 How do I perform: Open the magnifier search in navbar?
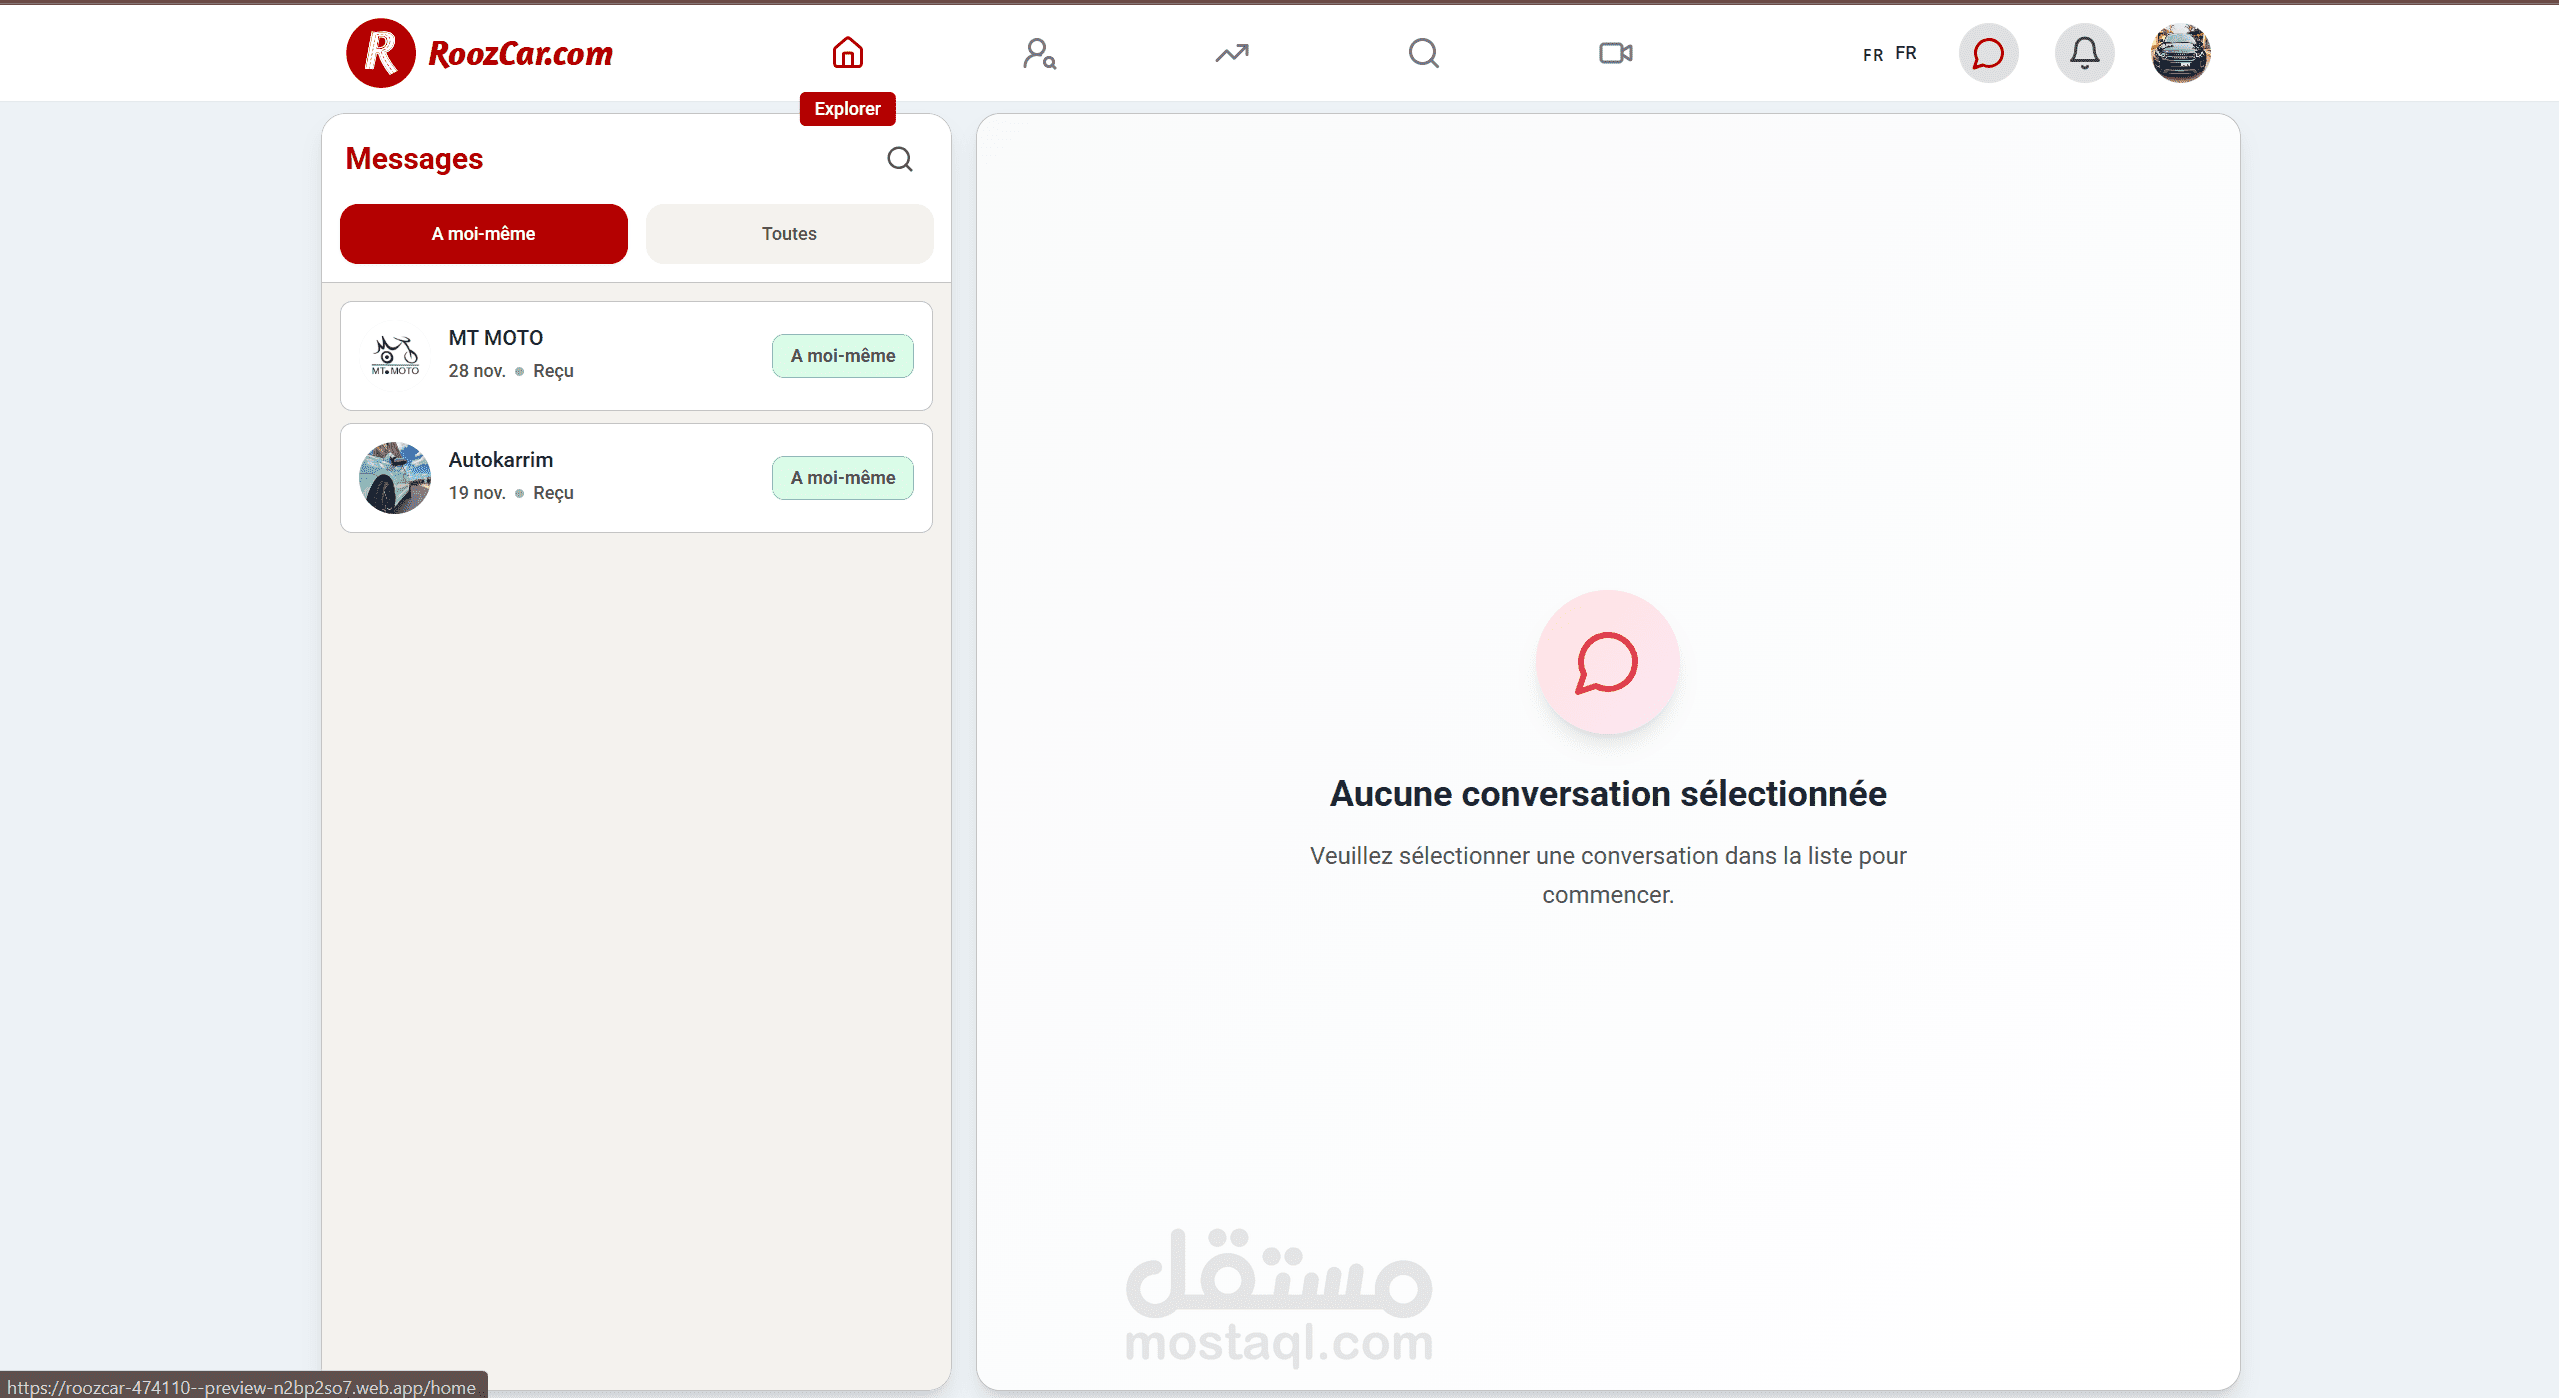tap(1423, 53)
